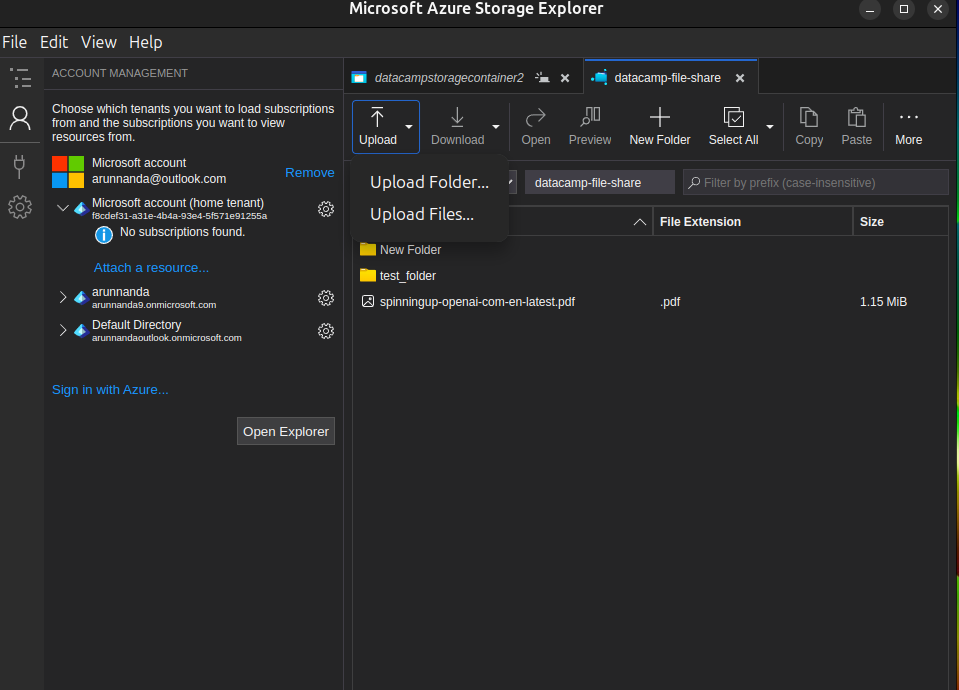This screenshot has width=959, height=690.
Task: Open the Connect plug icon in sidebar
Action: coord(20,165)
